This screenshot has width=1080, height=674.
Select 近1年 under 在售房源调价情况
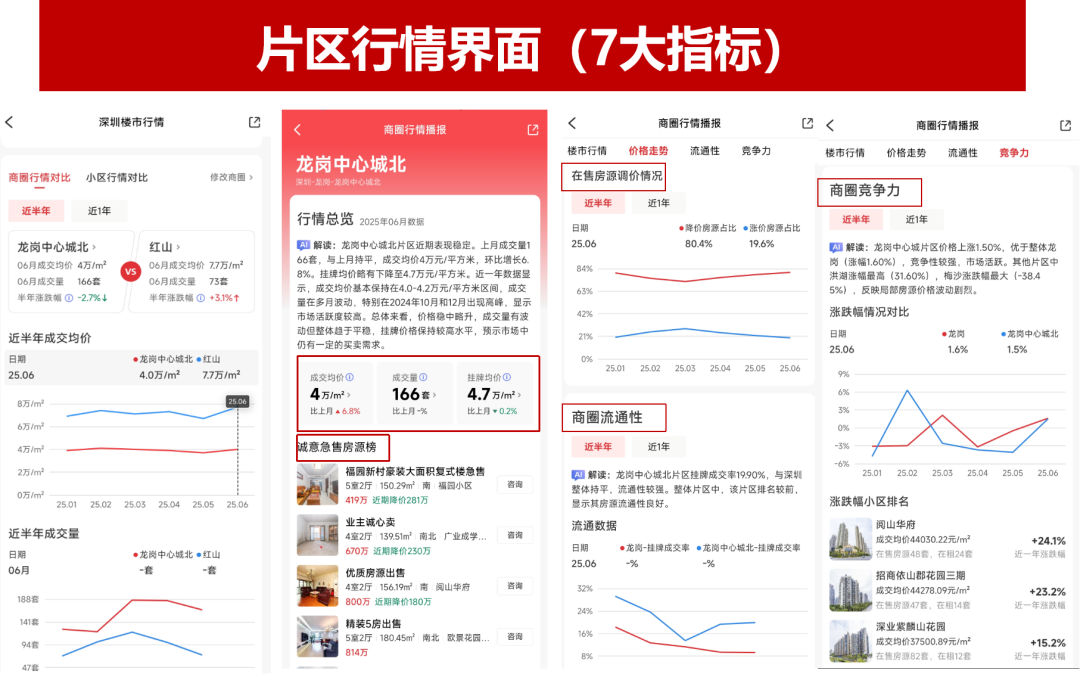pos(658,203)
